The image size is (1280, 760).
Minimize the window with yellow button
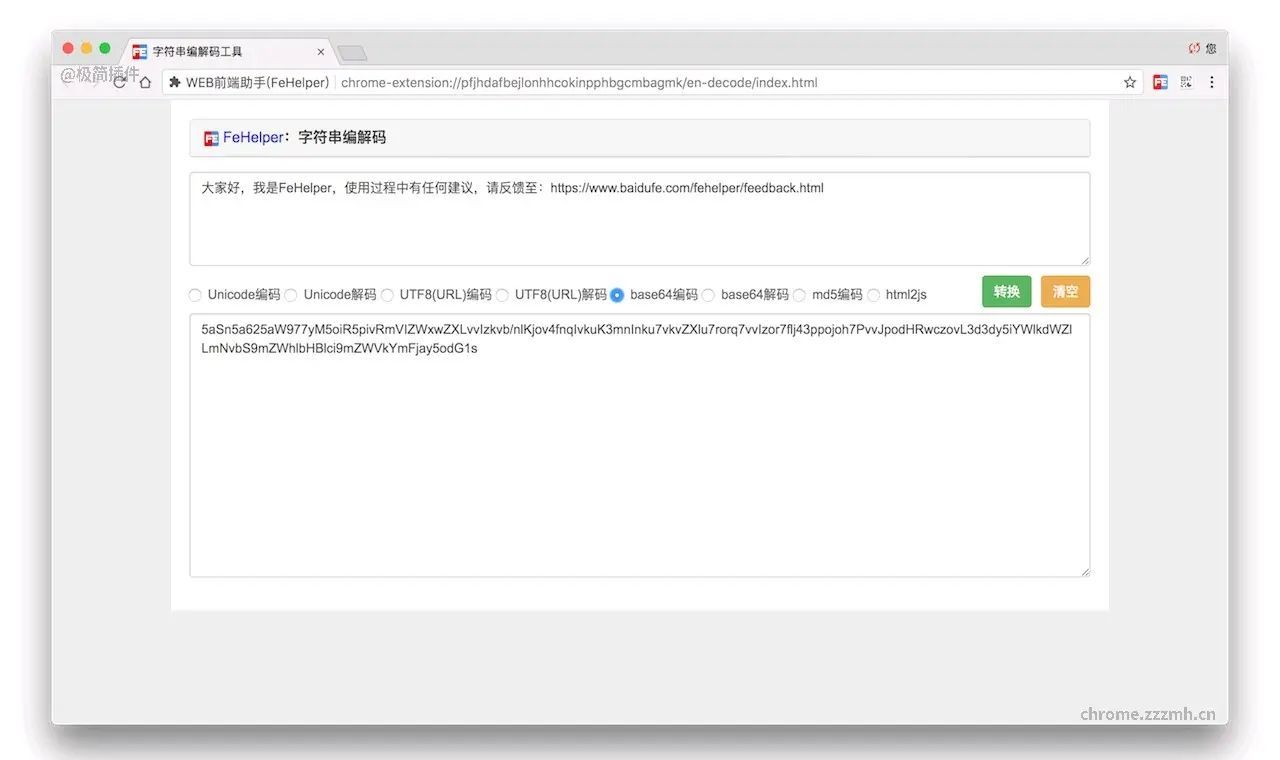coord(86,48)
